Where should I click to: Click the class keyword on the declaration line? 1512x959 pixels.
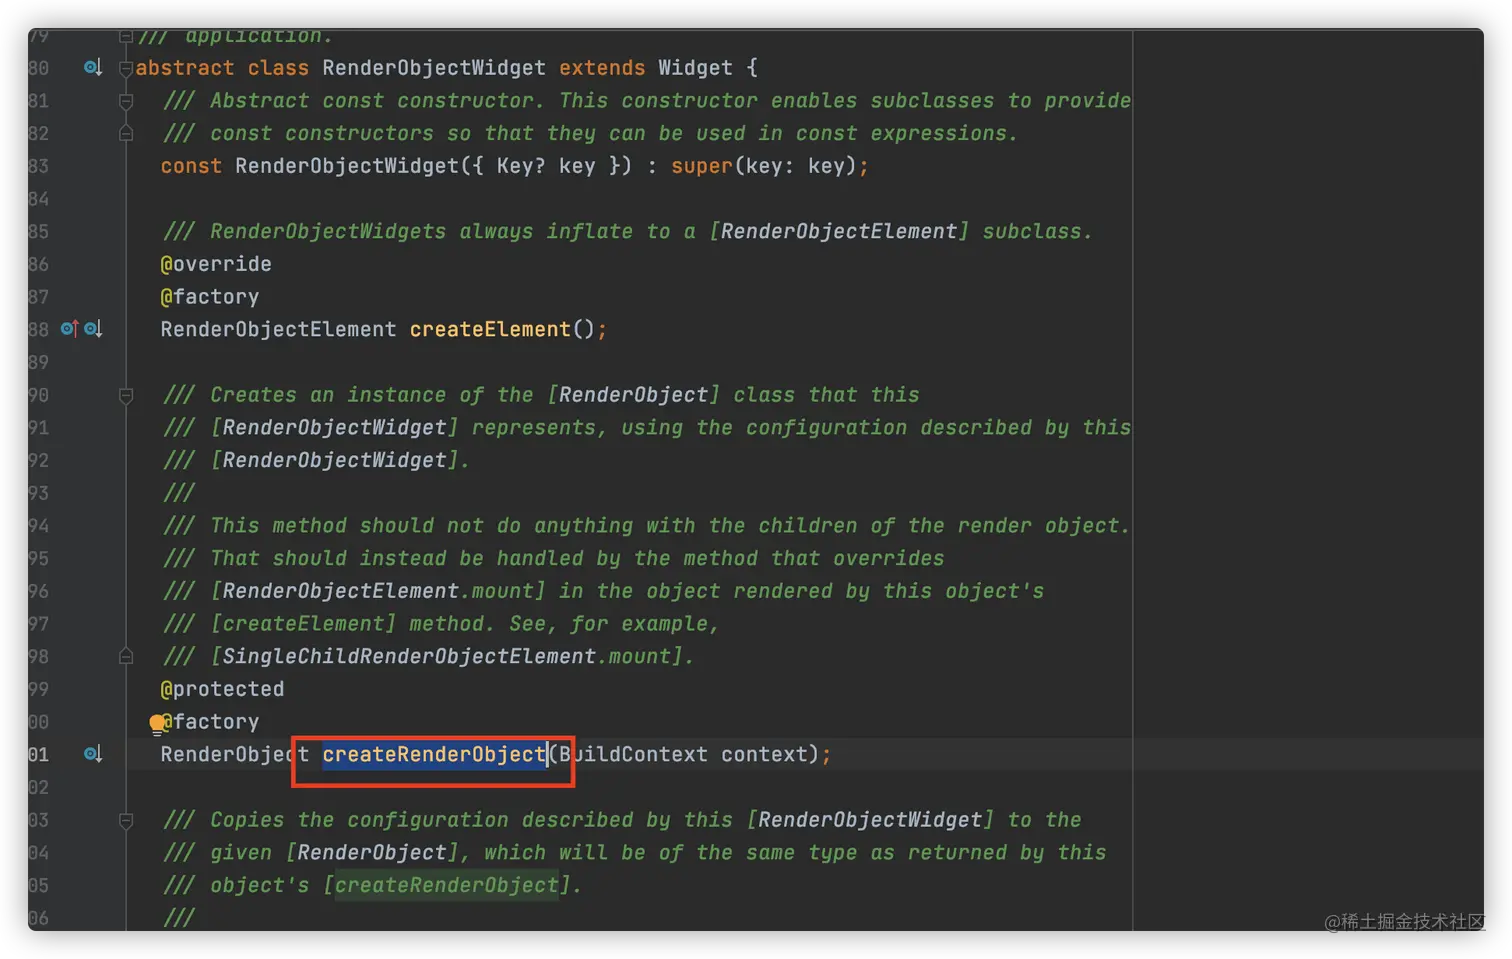pyautogui.click(x=278, y=68)
